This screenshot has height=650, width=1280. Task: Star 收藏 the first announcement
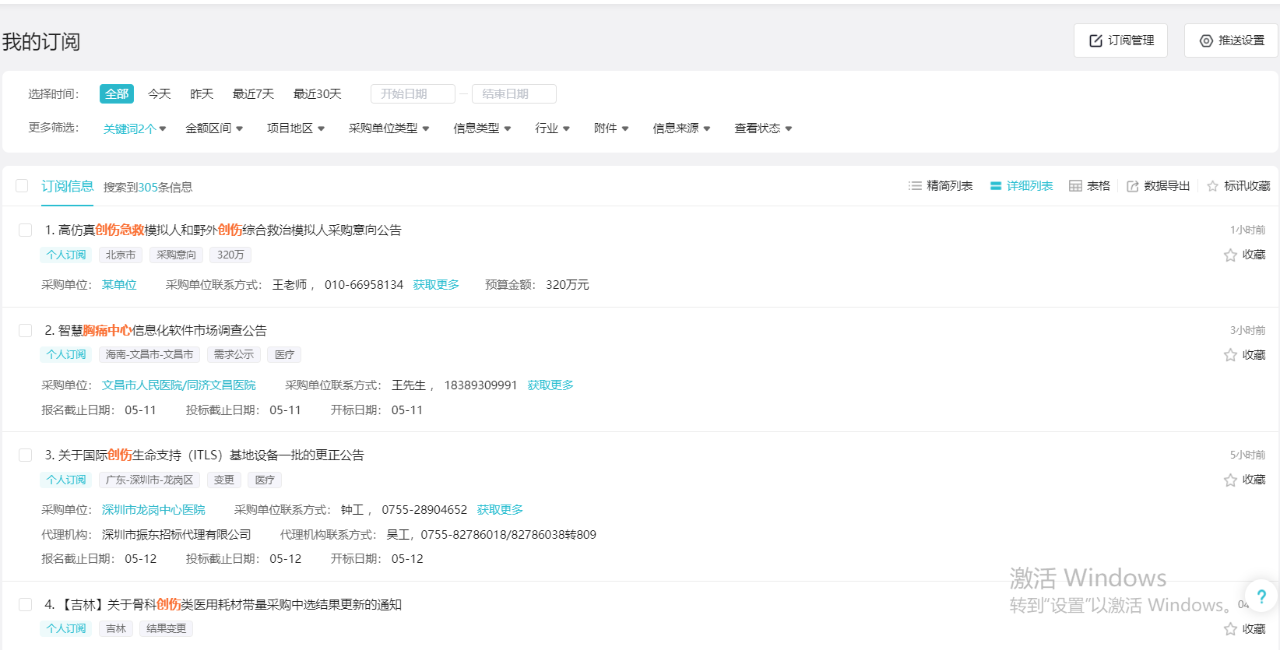(x=1231, y=255)
